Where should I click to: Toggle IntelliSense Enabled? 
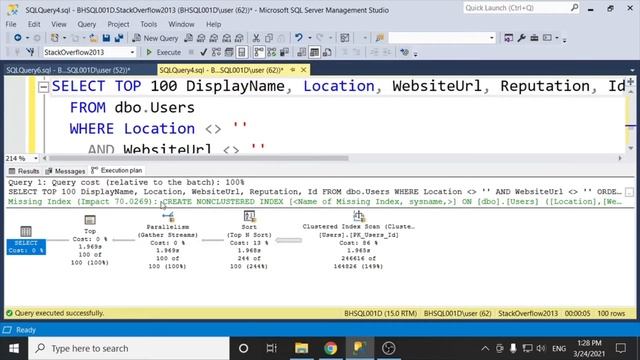(x=242, y=52)
